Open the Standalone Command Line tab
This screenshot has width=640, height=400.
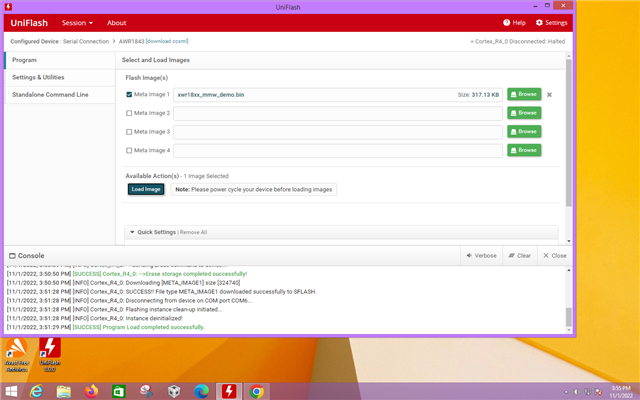pyautogui.click(x=60, y=94)
